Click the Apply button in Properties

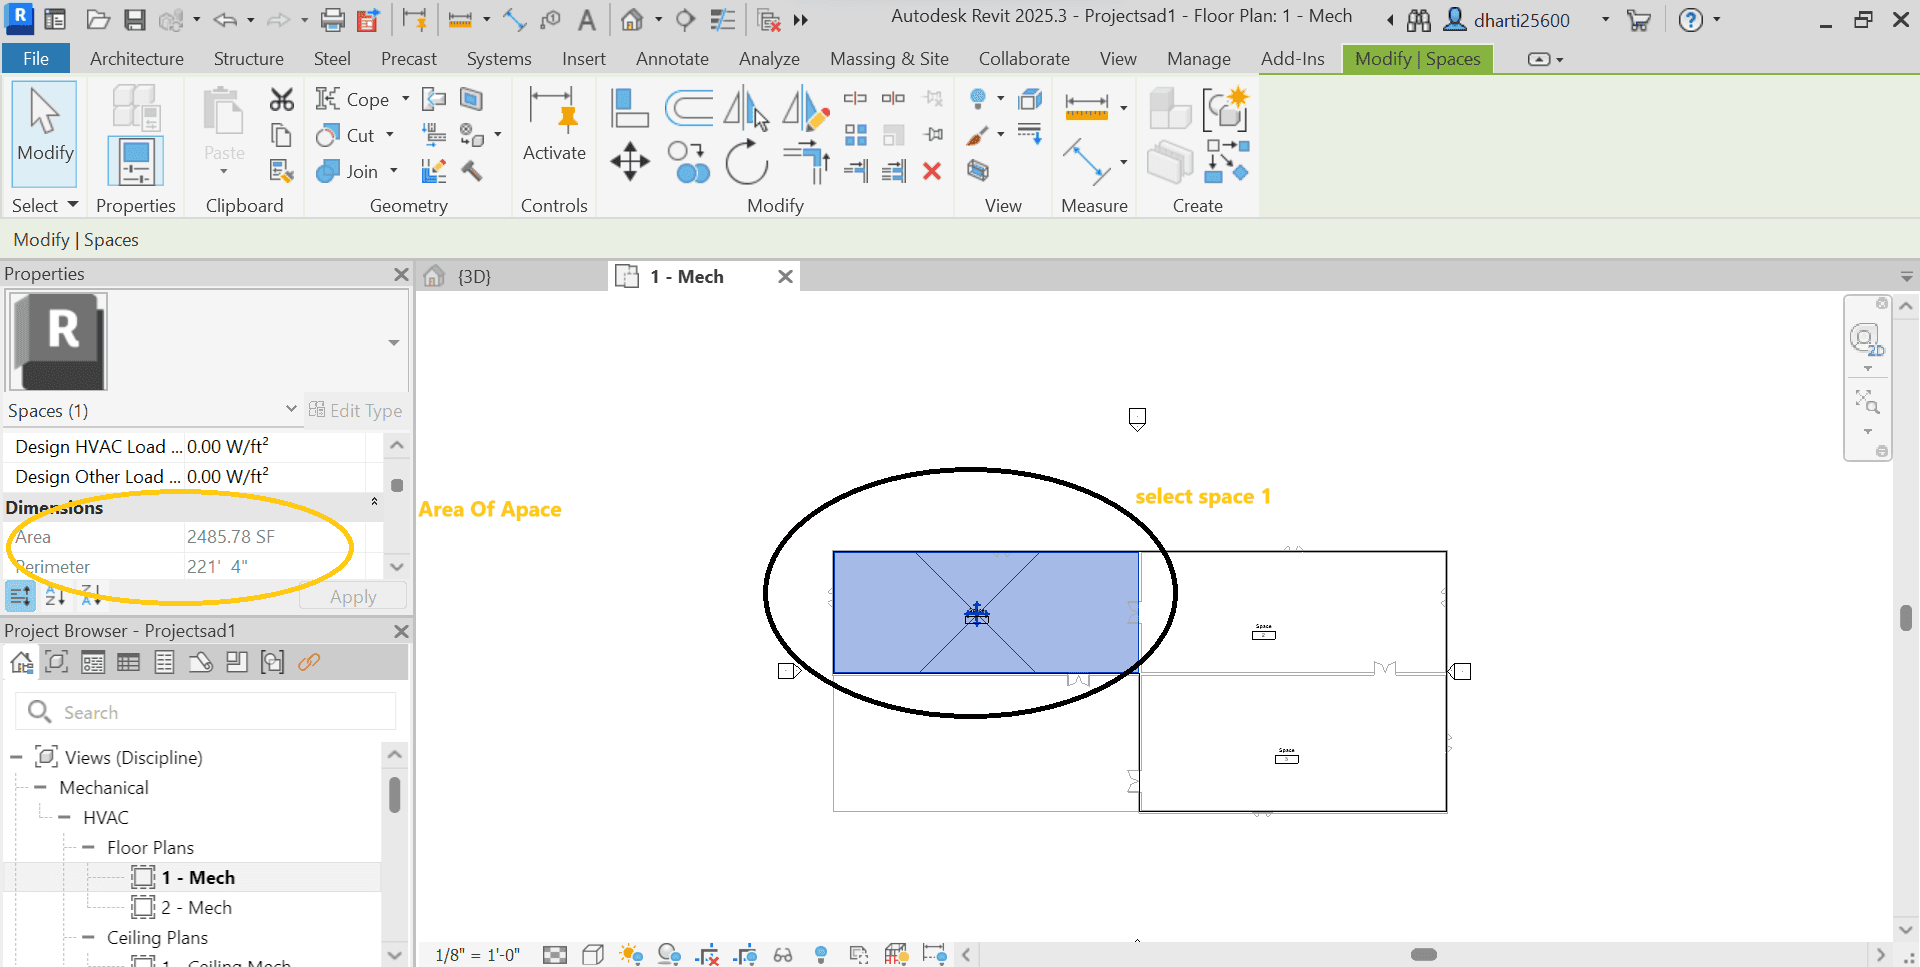pyautogui.click(x=352, y=596)
